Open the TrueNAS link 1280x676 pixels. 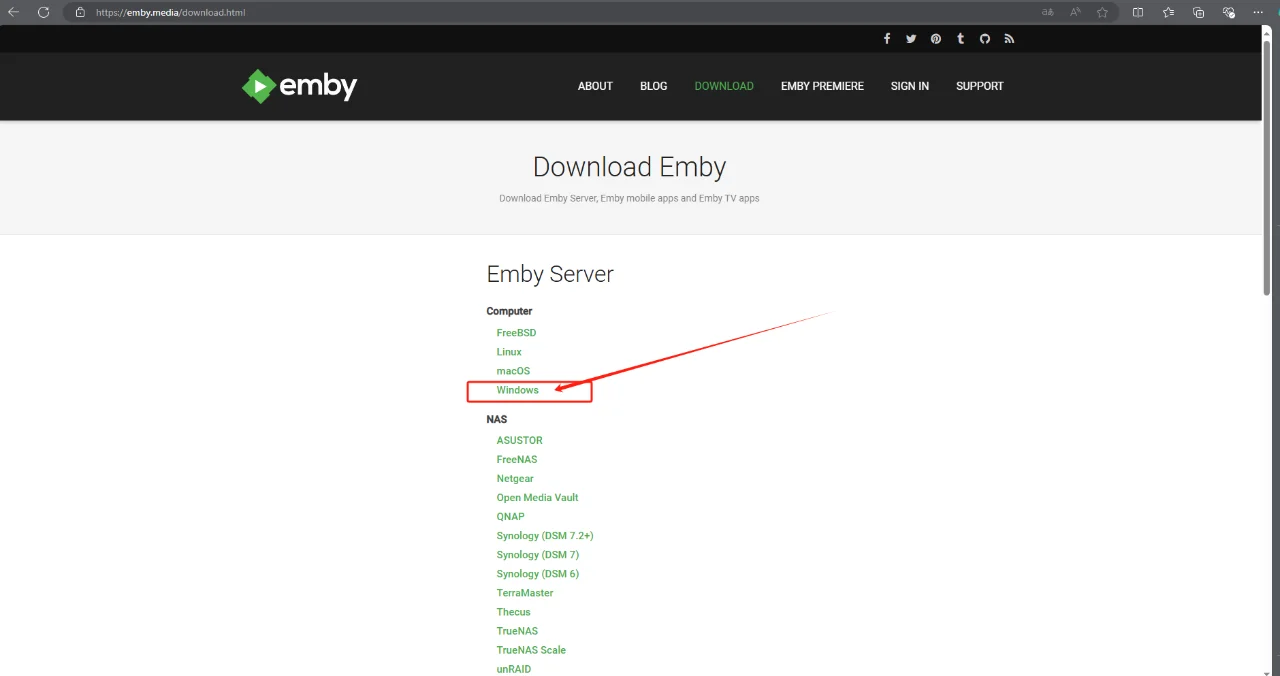click(517, 630)
